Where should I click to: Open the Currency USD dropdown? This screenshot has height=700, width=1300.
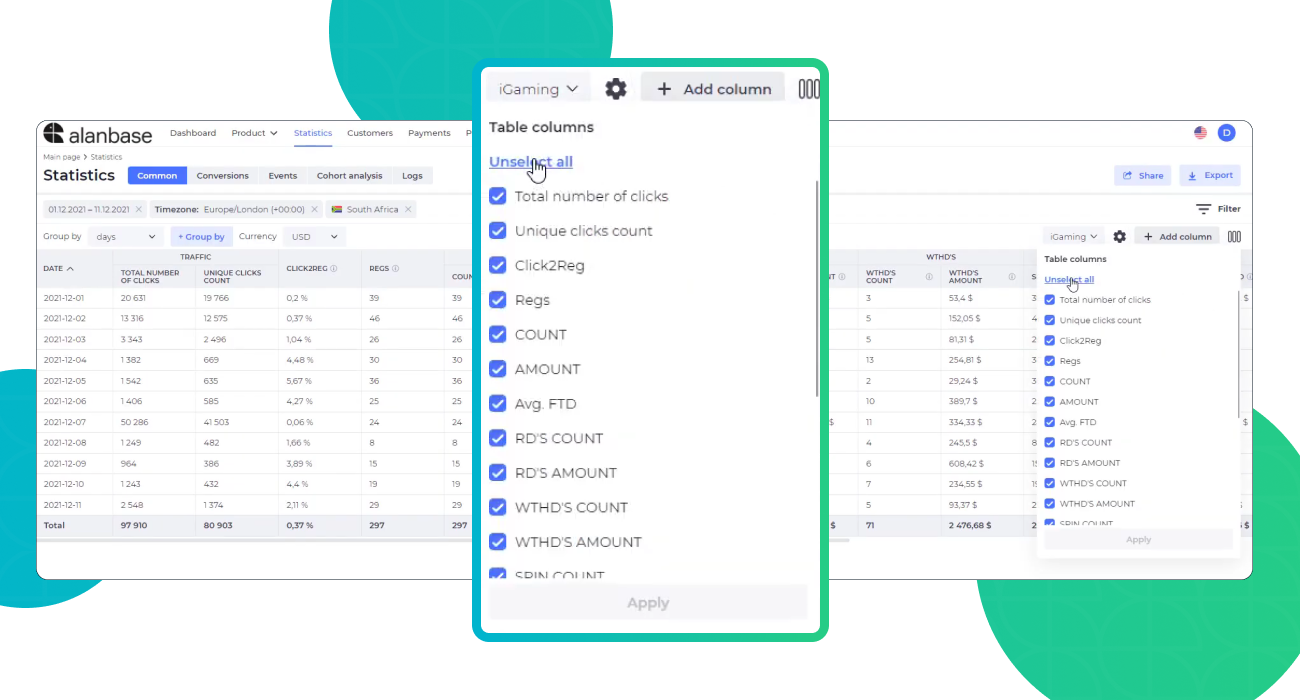314,237
